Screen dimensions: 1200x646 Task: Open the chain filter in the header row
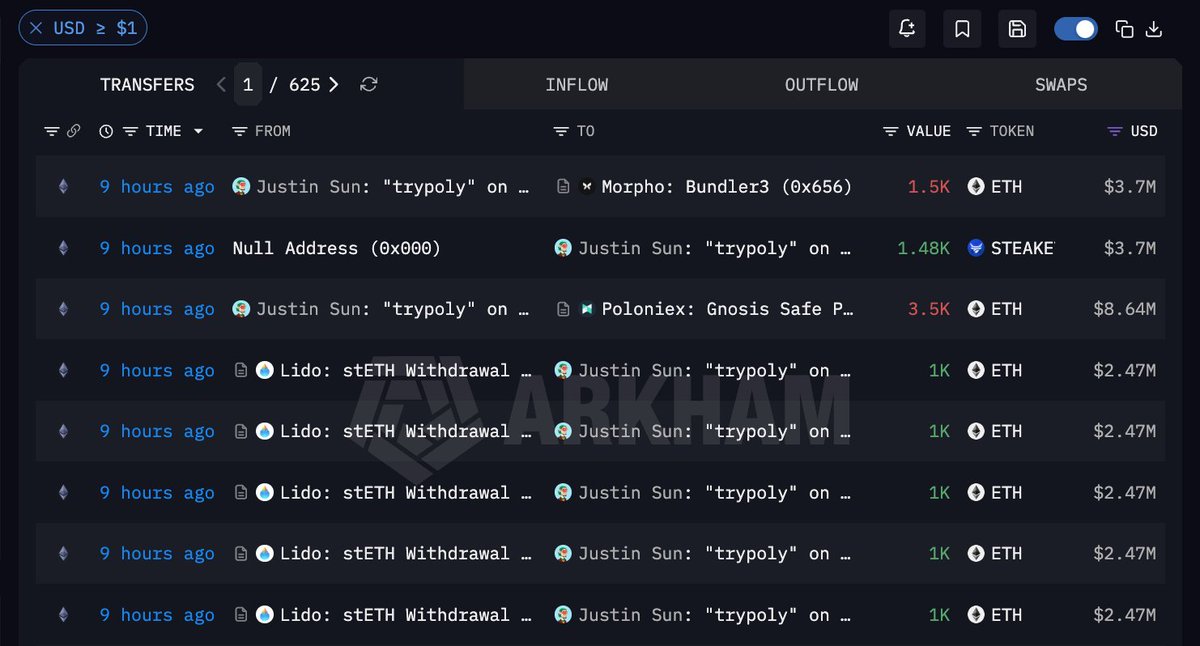point(52,131)
